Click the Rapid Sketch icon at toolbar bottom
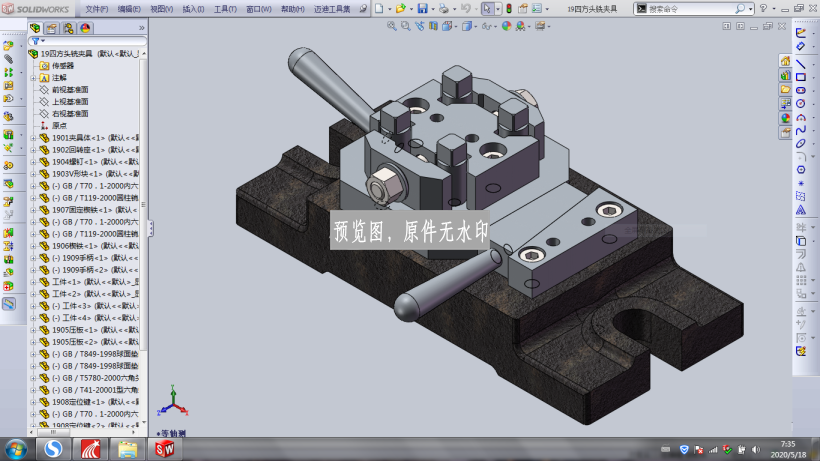 [801, 351]
